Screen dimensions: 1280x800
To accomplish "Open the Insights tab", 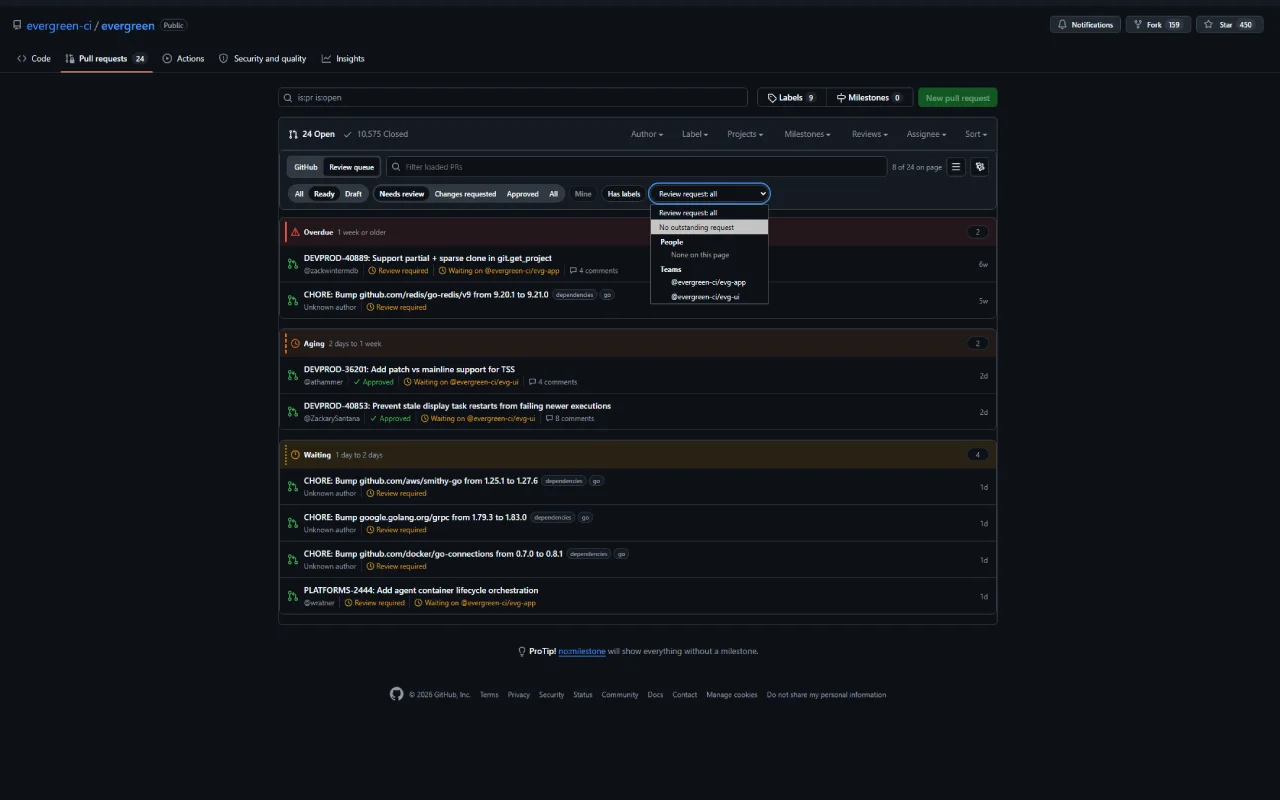I will tap(343, 59).
